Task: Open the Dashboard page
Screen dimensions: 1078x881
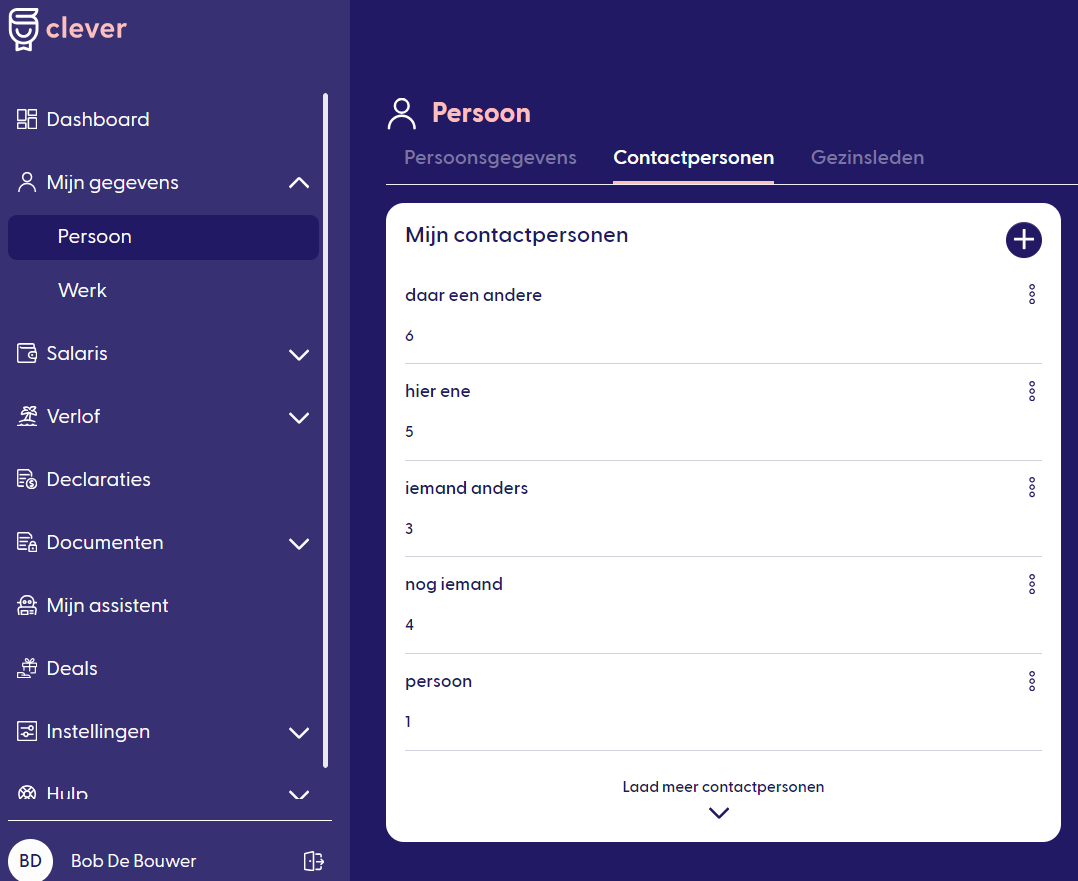Action: coord(97,119)
